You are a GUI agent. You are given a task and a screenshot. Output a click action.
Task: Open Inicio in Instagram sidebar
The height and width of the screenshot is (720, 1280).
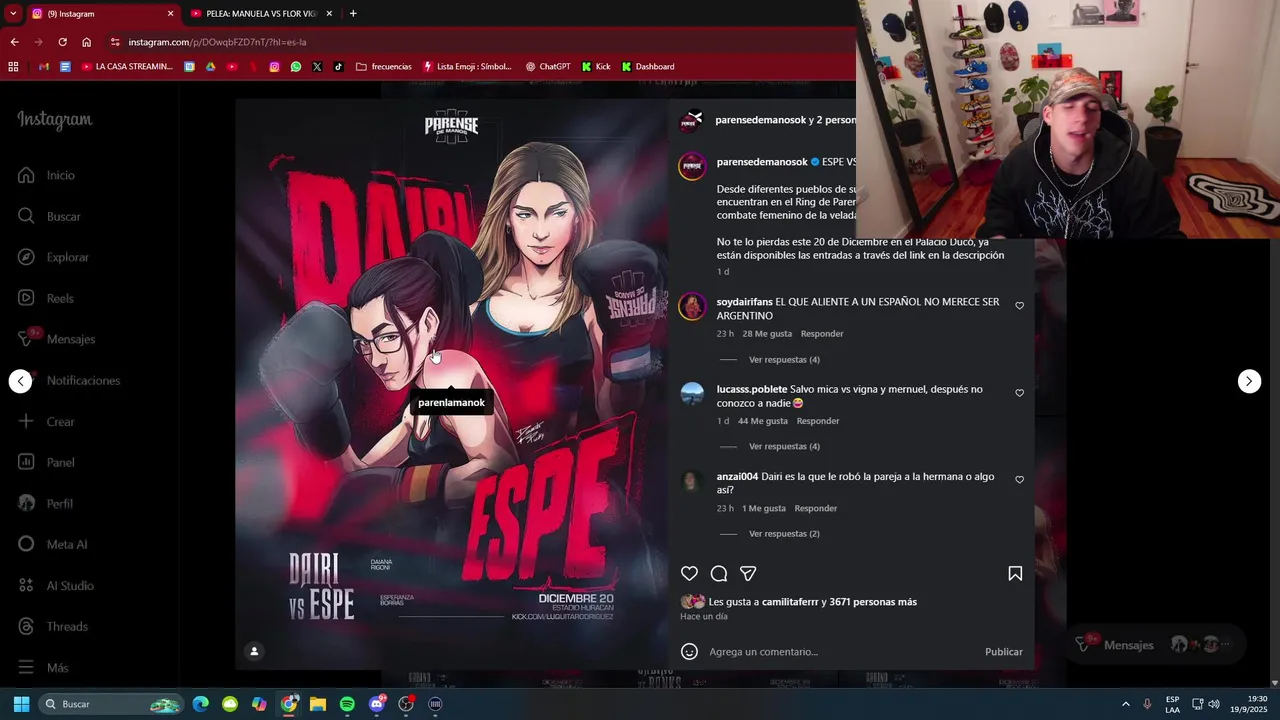pos(47,175)
